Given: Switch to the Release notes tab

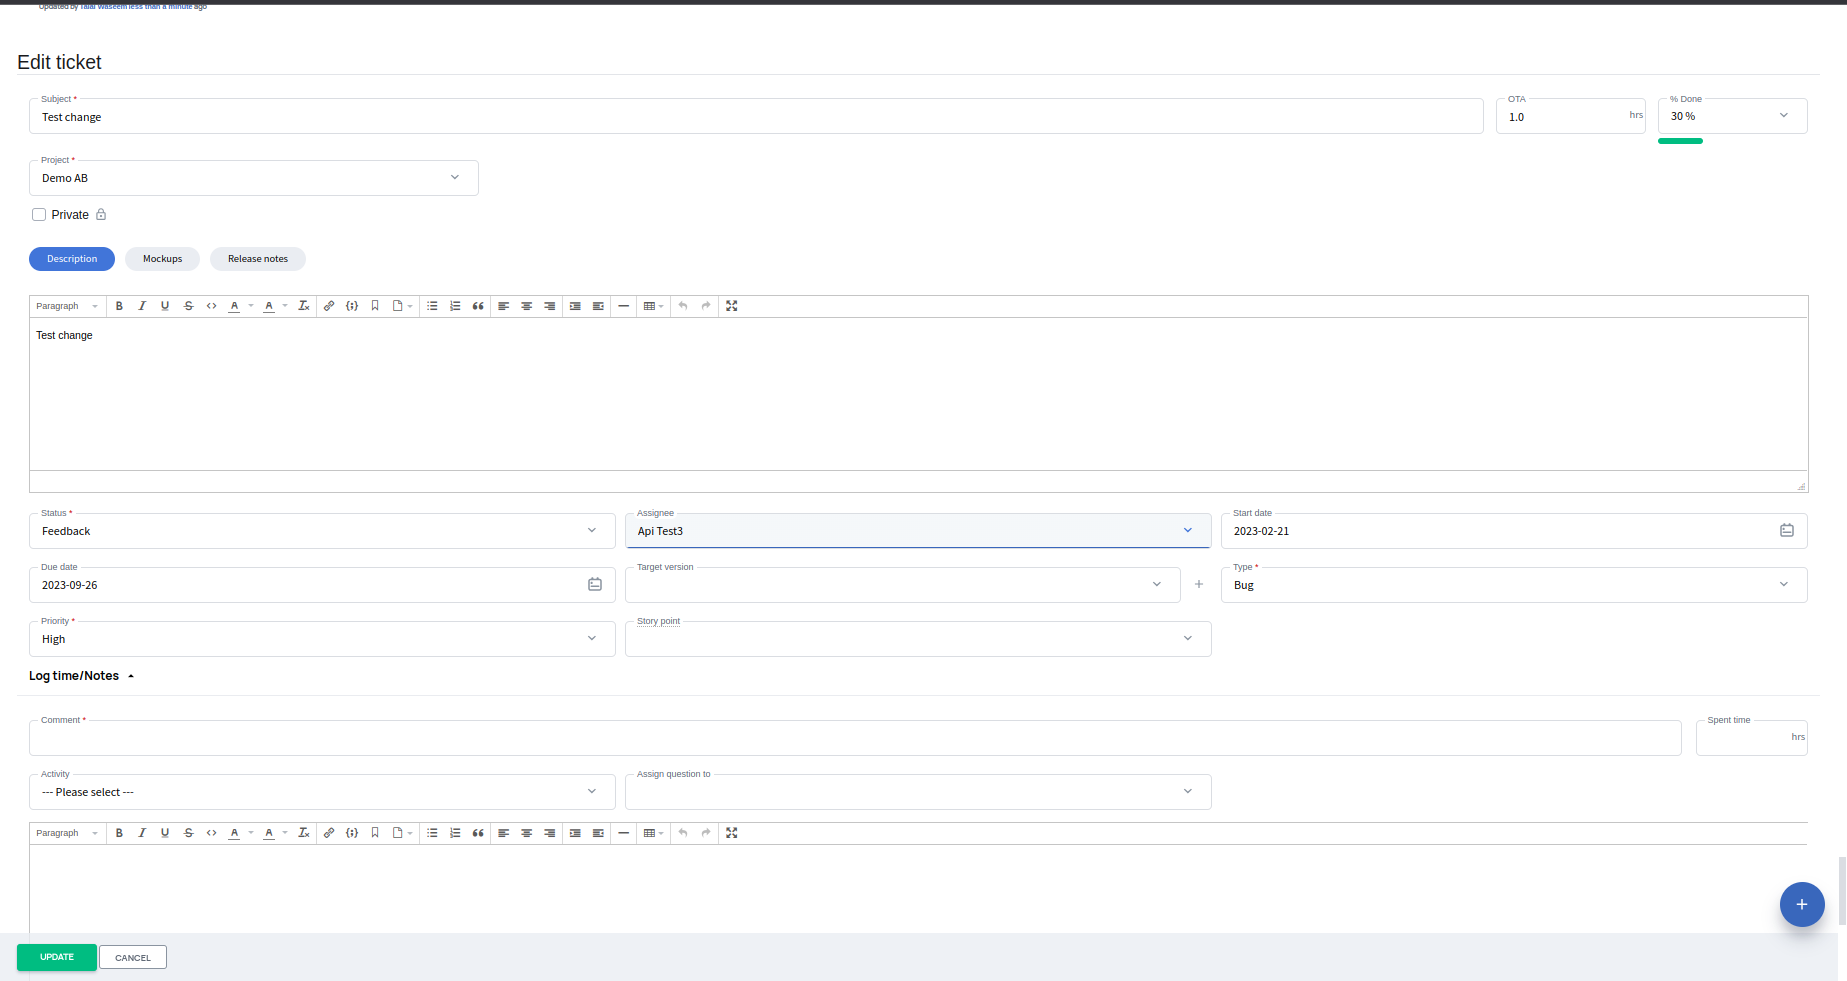Looking at the screenshot, I should click(257, 259).
